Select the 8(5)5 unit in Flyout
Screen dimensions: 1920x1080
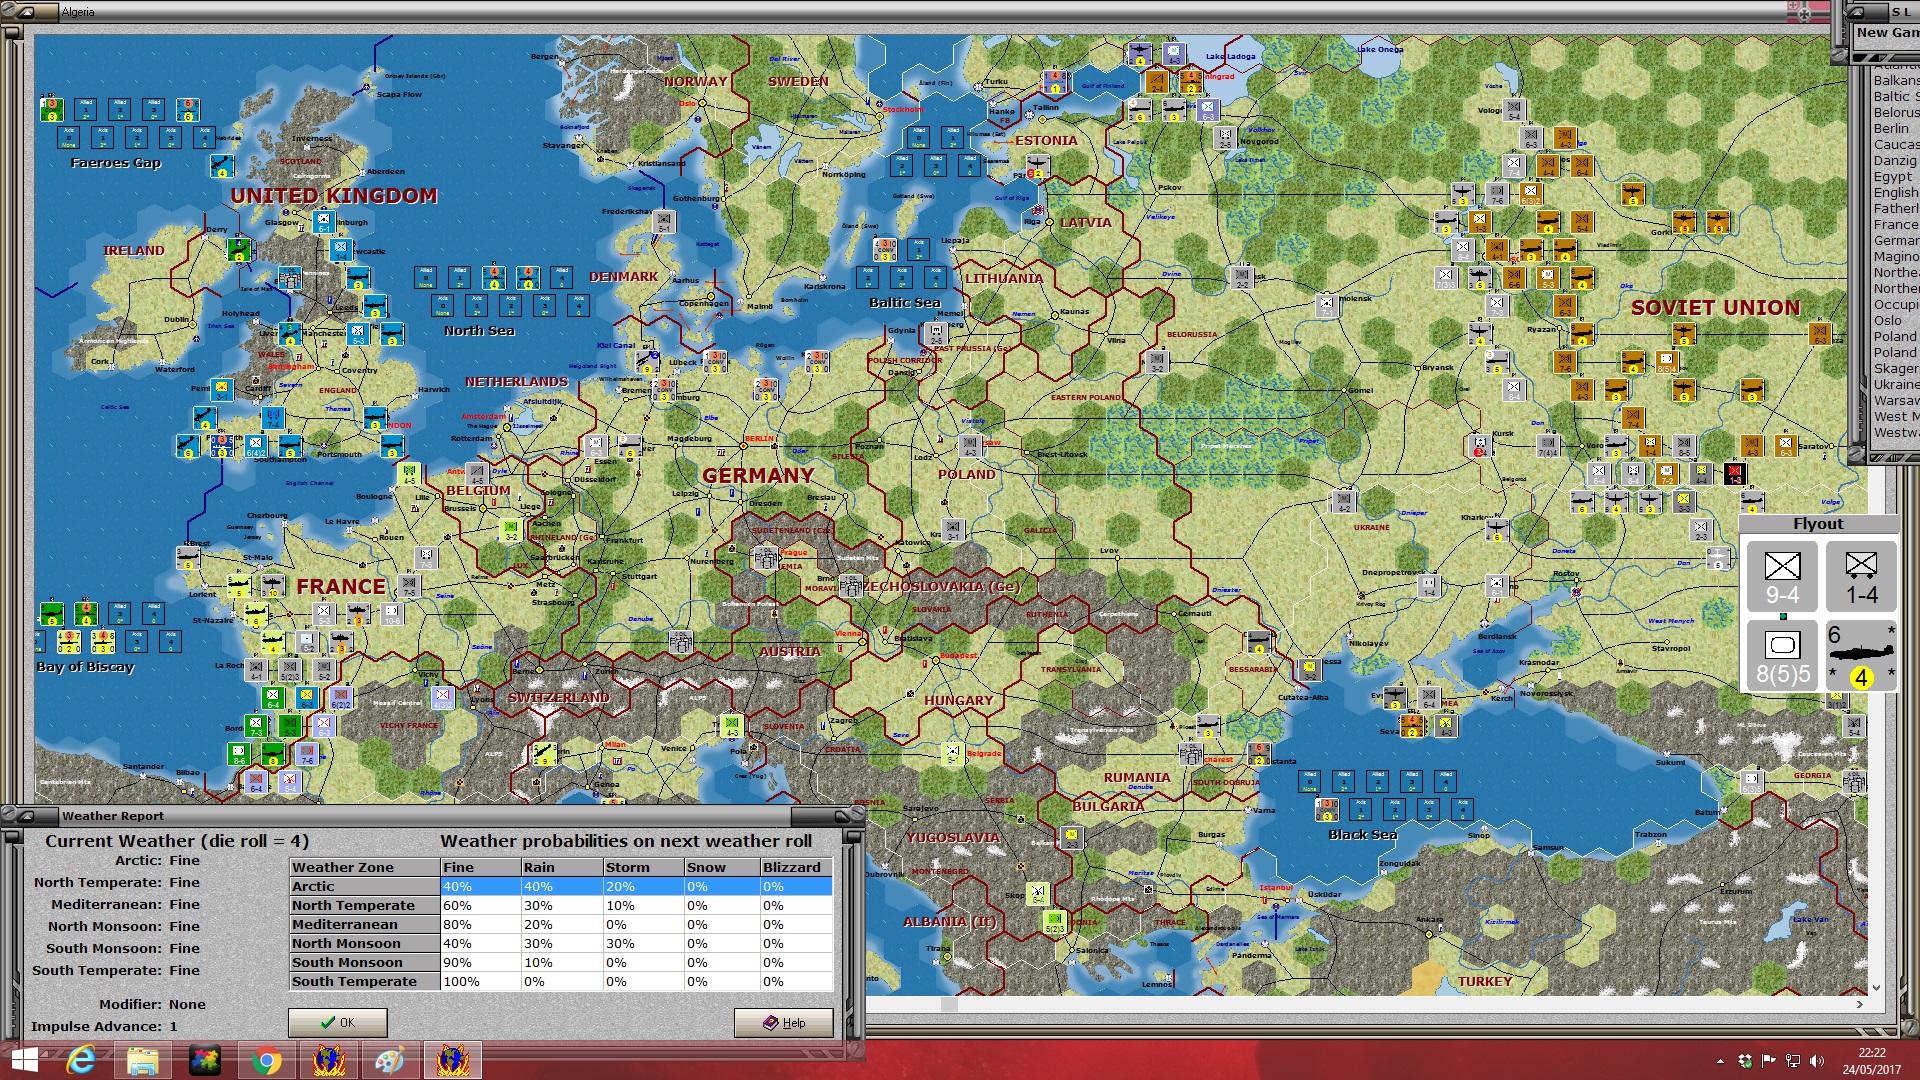1782,656
